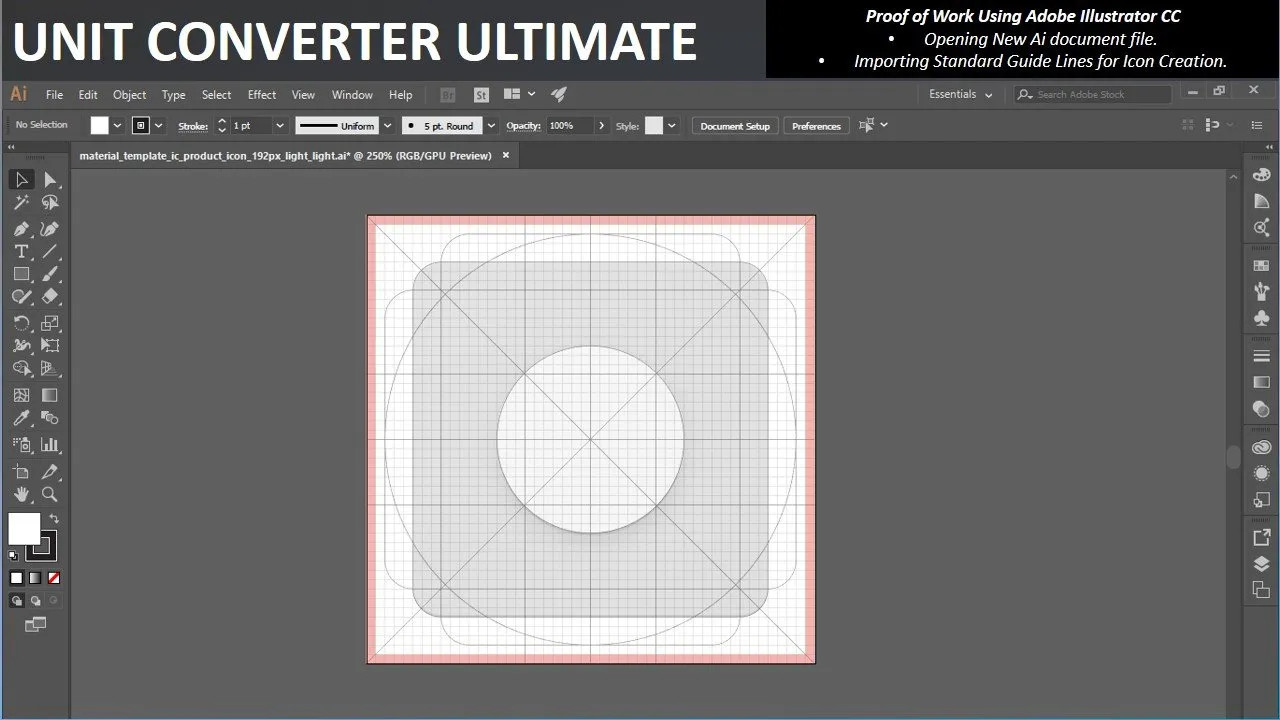The width and height of the screenshot is (1280, 720).
Task: Select the Width tool
Action: [21, 346]
